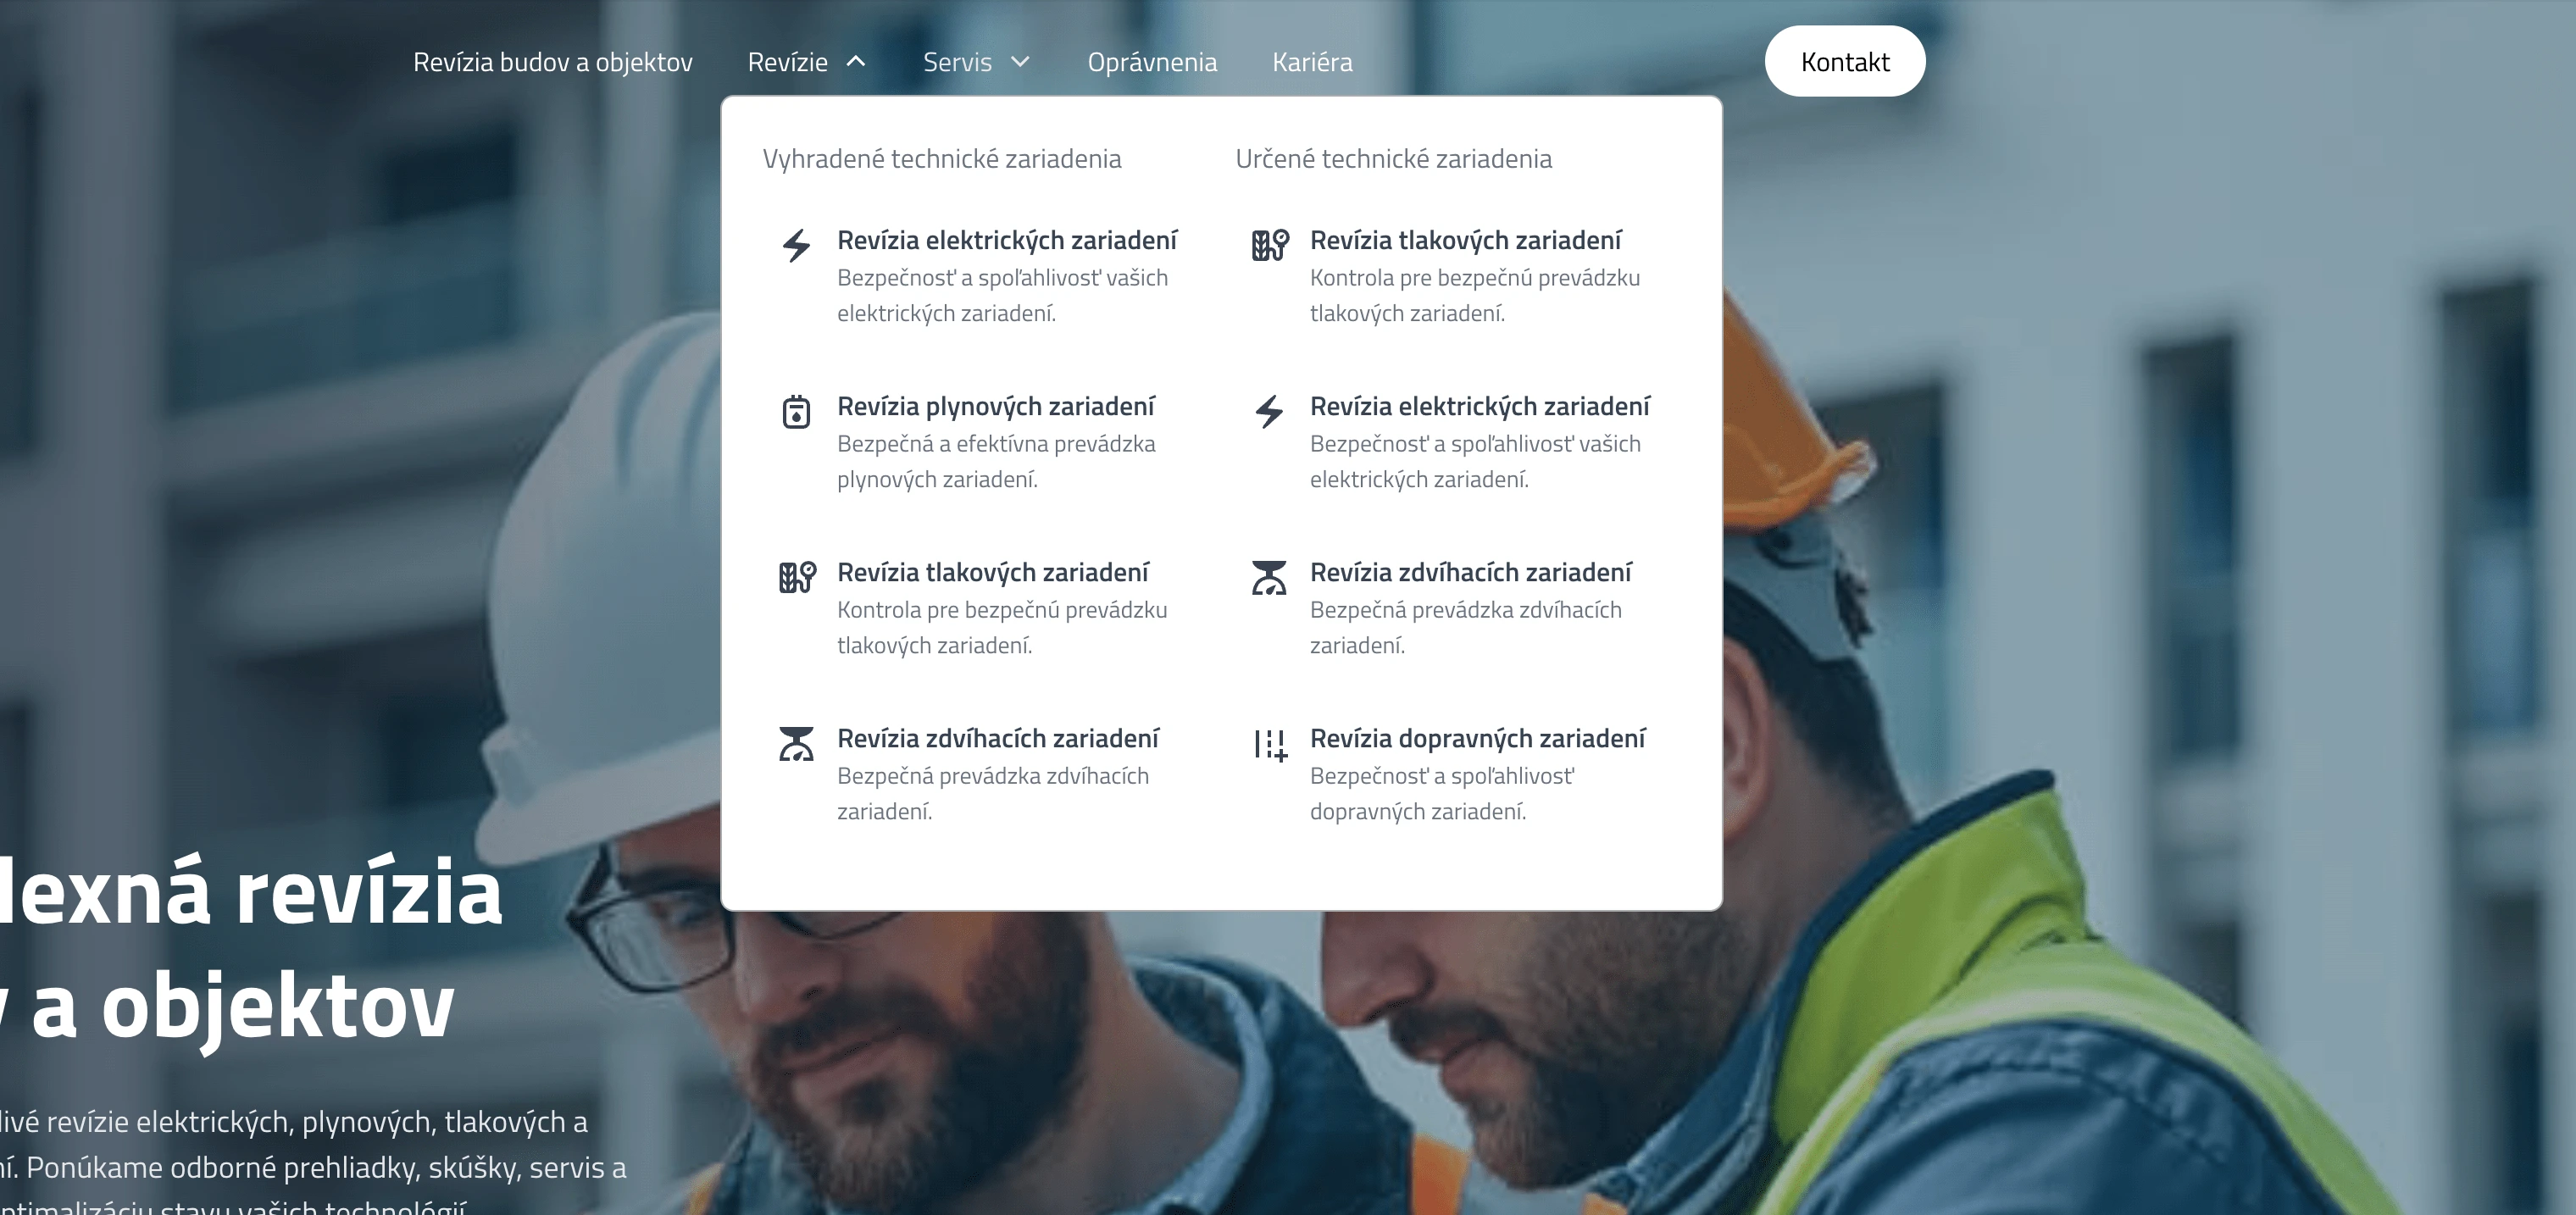The width and height of the screenshot is (2576, 1215).
Task: Click the Servis menu label
Action: (x=957, y=62)
